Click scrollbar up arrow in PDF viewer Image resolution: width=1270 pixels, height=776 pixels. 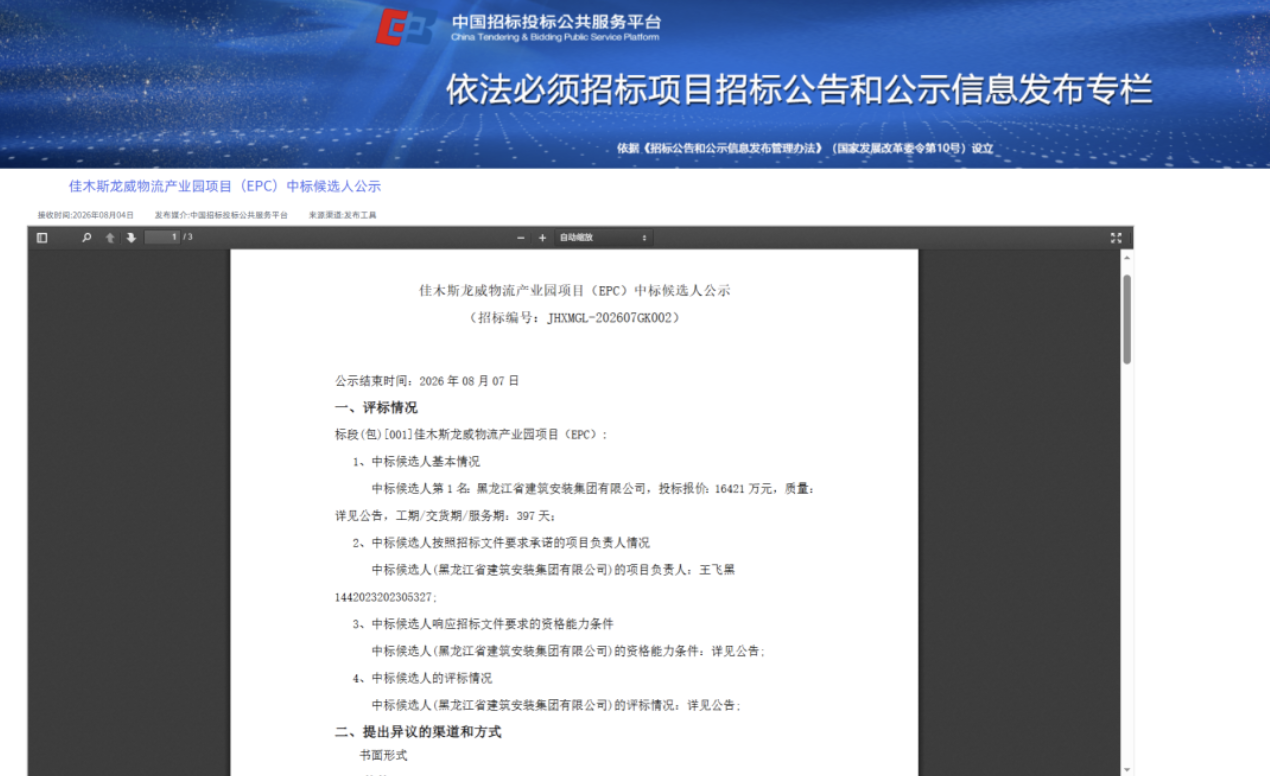click(1127, 257)
